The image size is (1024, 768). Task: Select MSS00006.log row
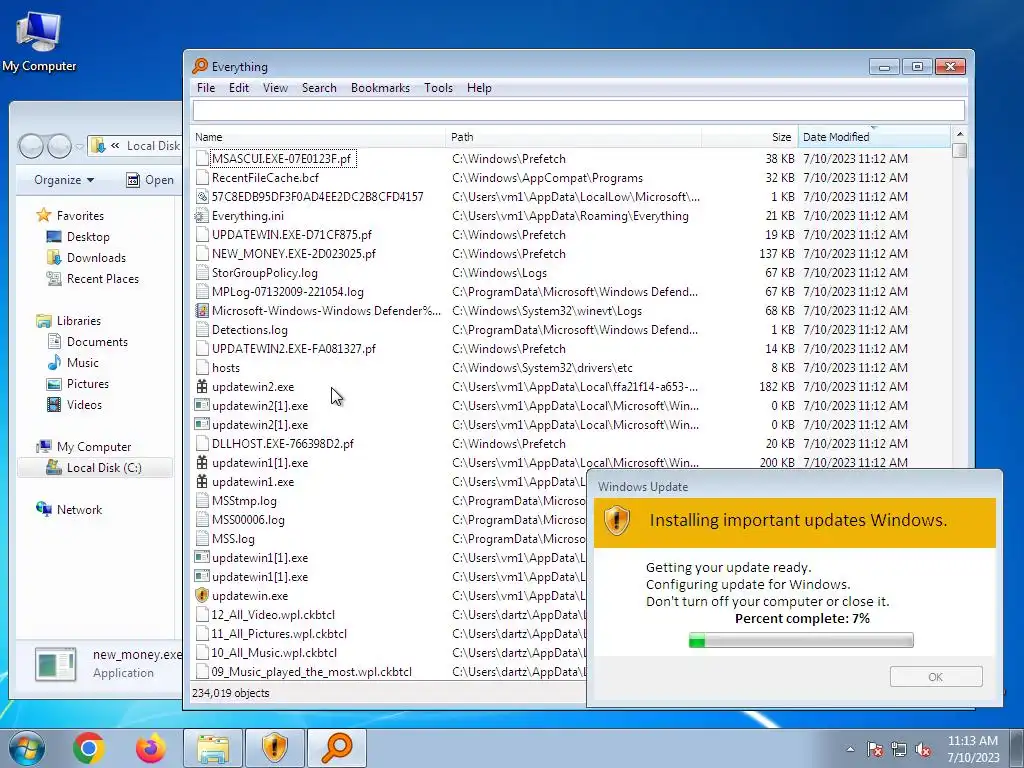389,520
